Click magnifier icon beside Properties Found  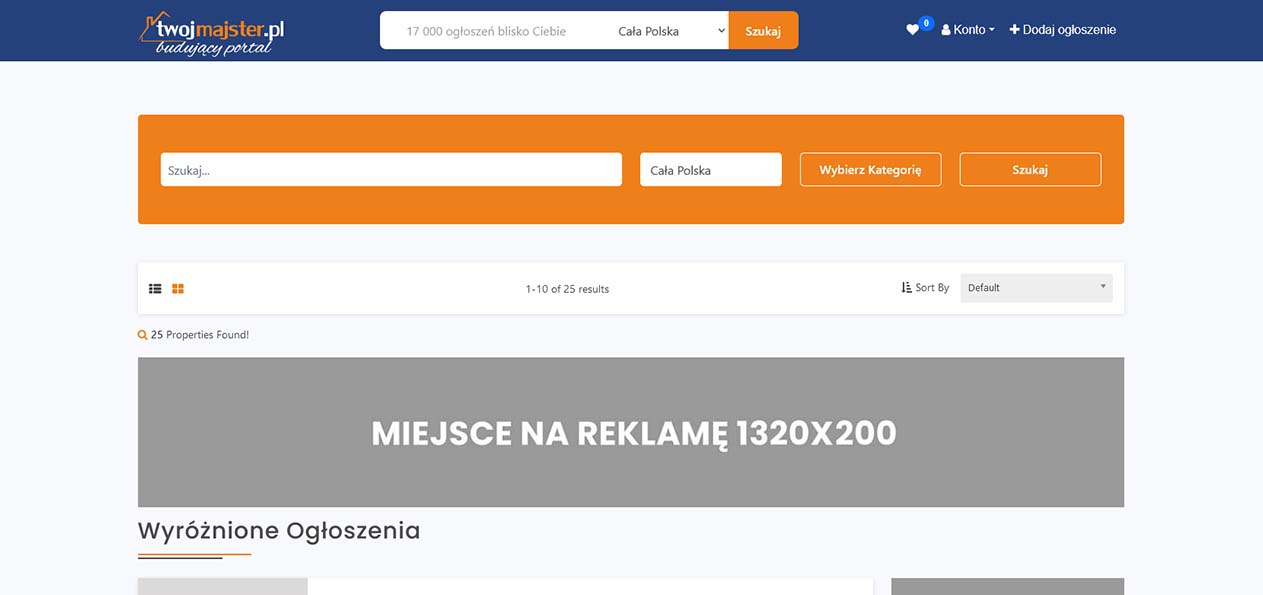coord(142,335)
